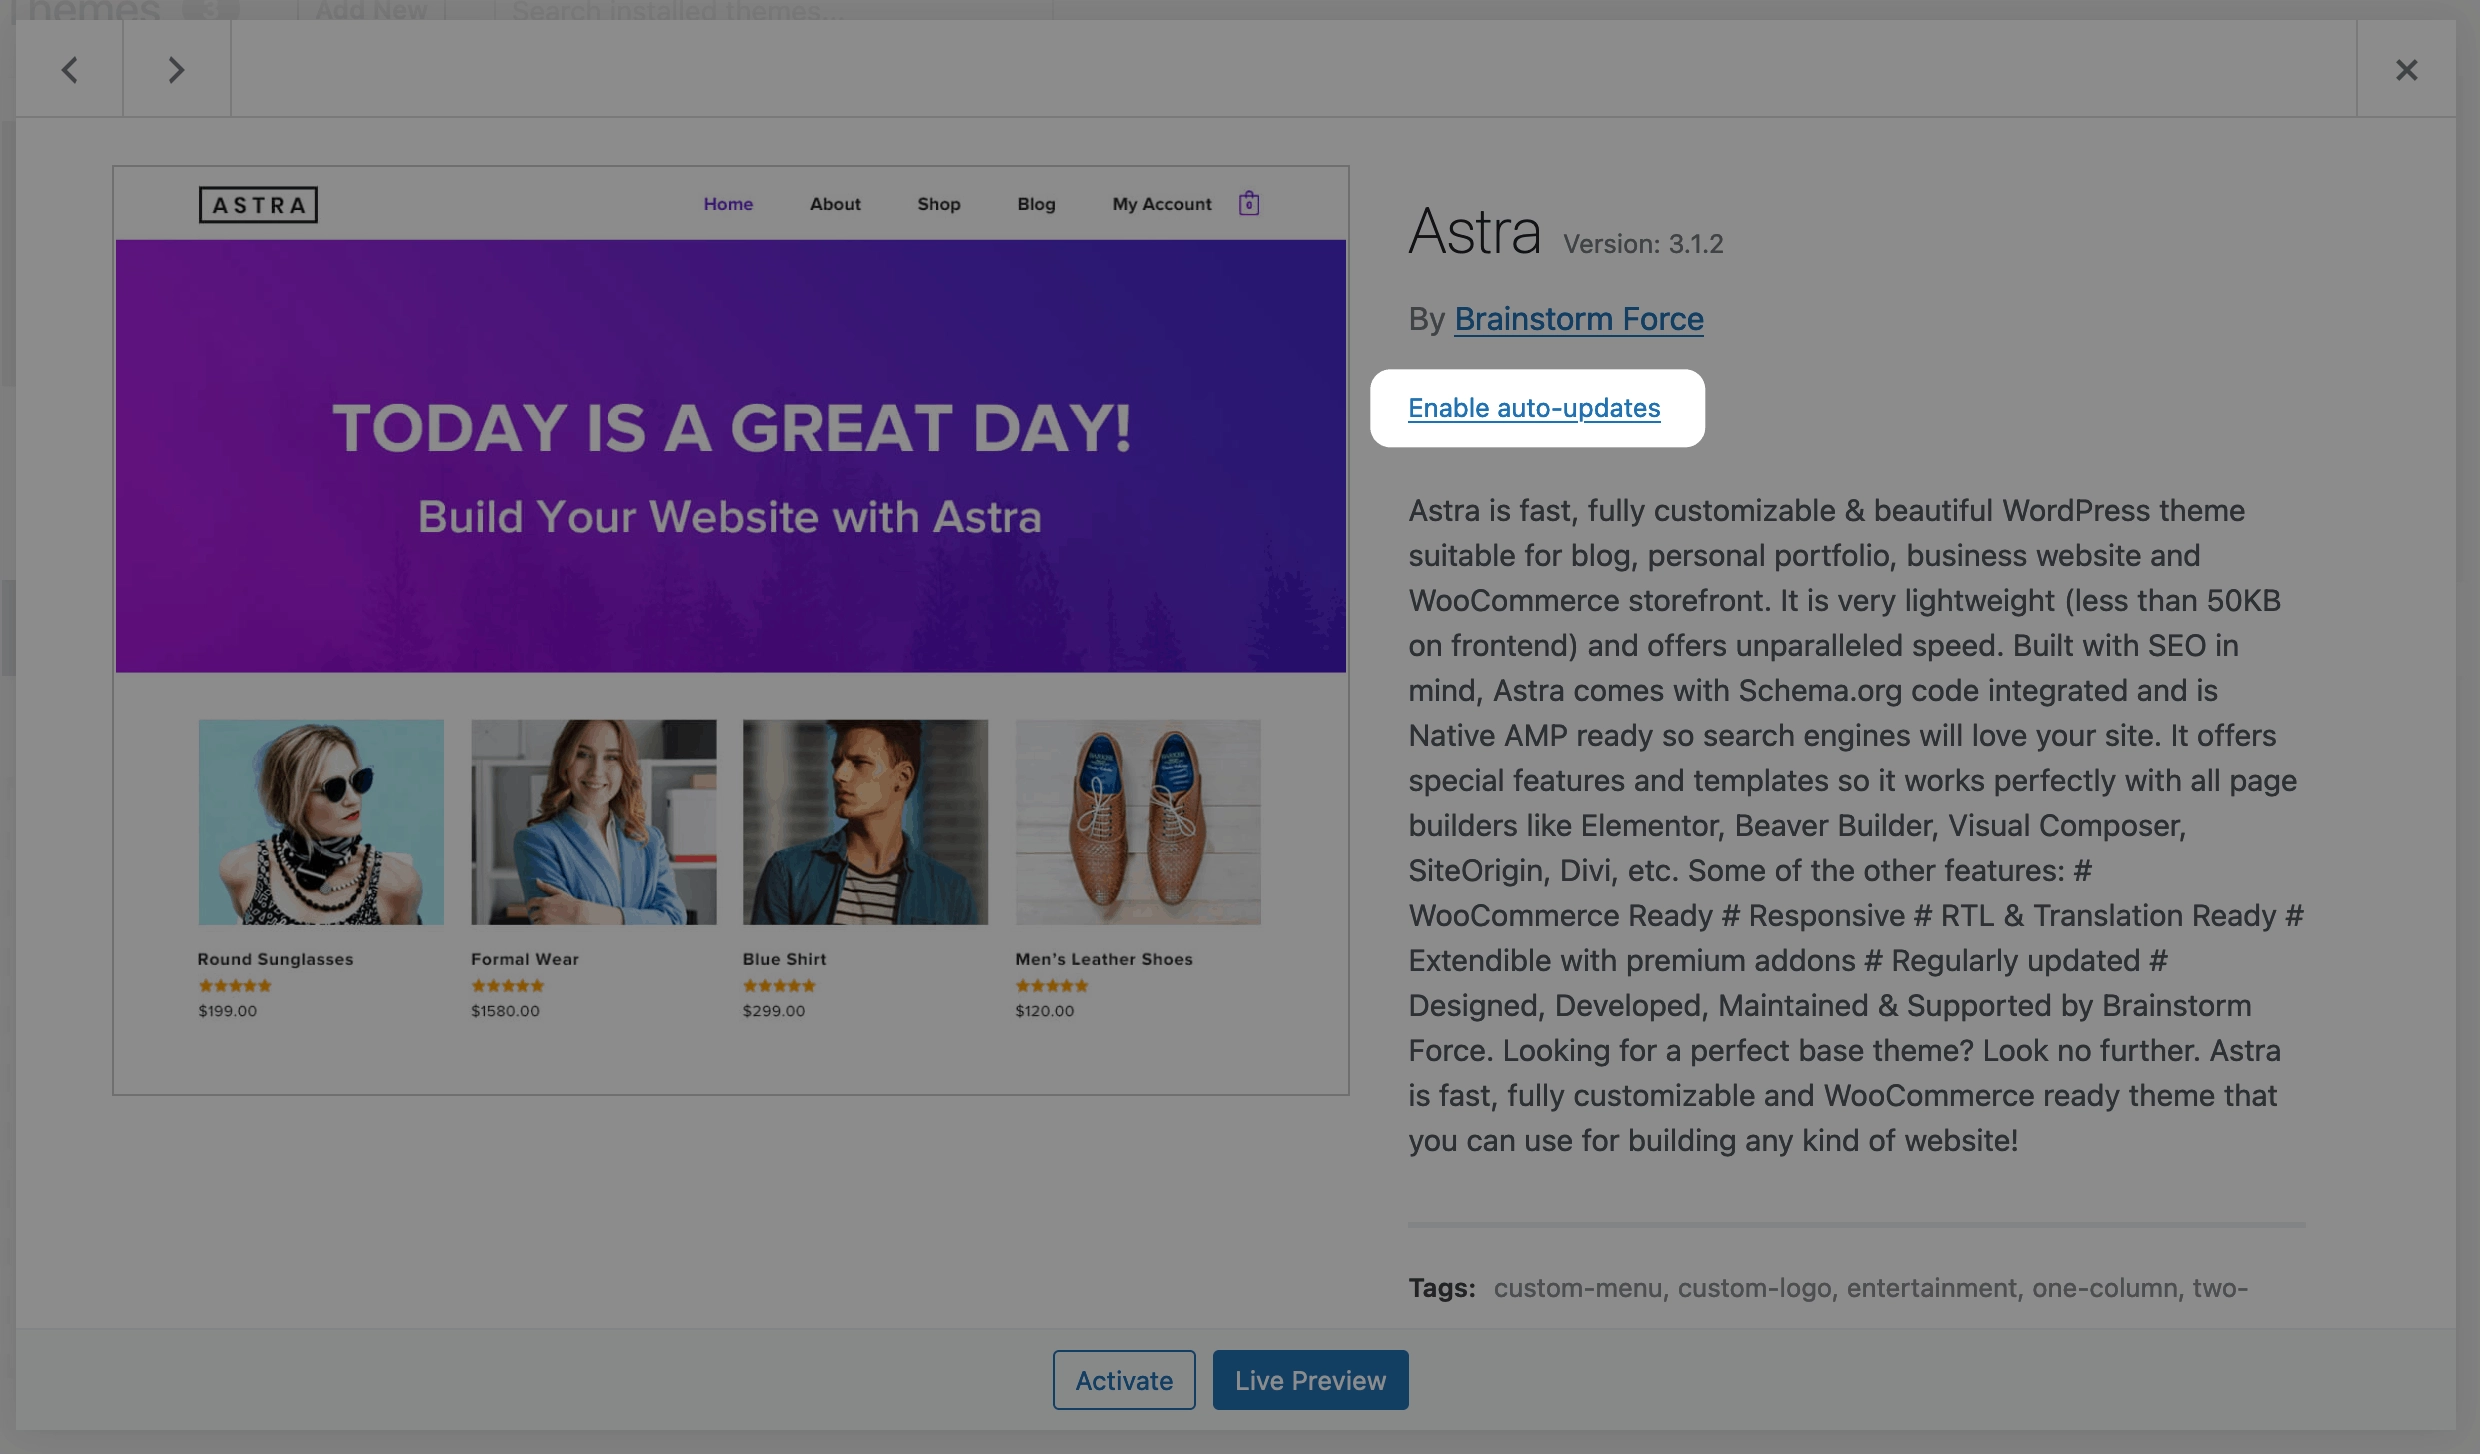Screen dimensions: 2480x1454
Task: Click the 'Tags:' label
Action: point(1442,1288)
